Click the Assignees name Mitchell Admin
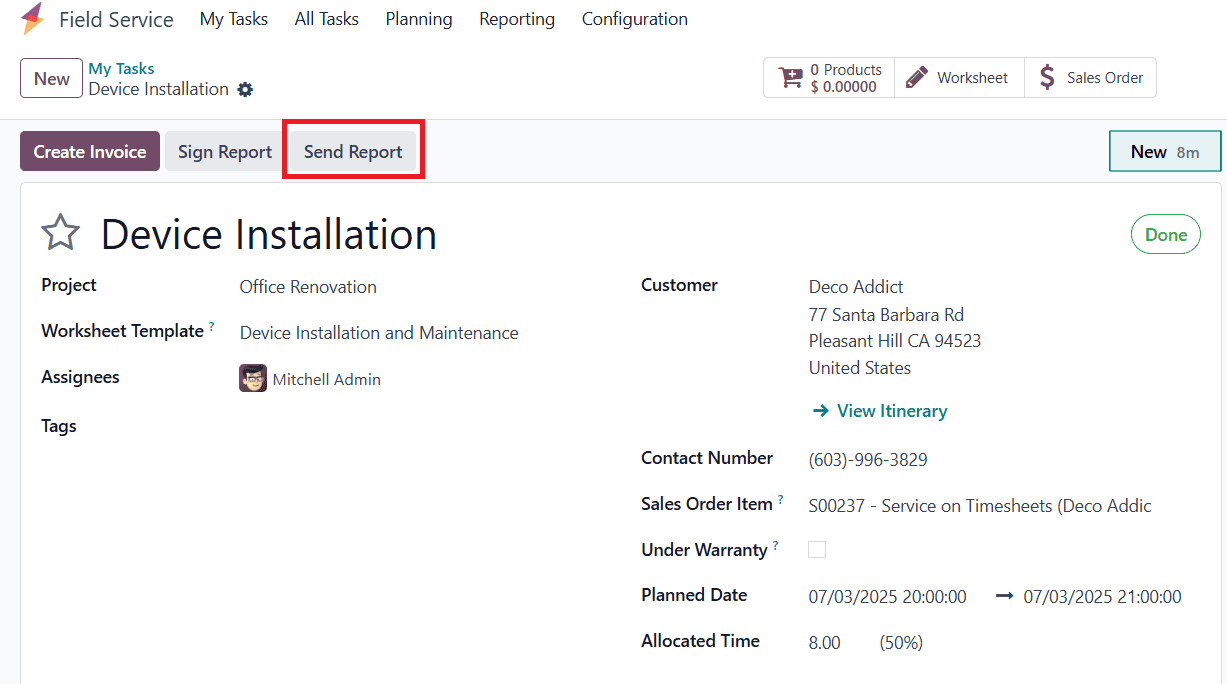The height and width of the screenshot is (684, 1227). (327, 380)
